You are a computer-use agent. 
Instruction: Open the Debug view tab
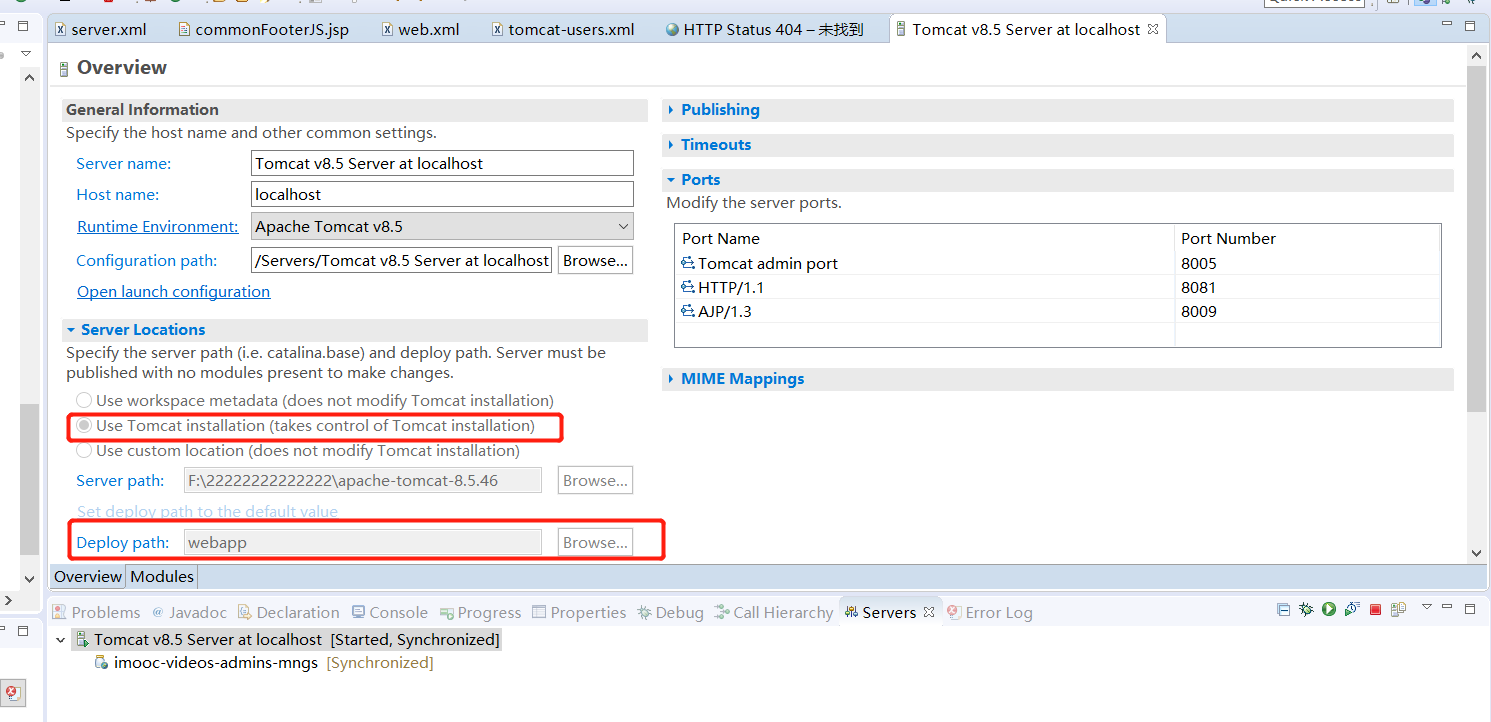671,612
